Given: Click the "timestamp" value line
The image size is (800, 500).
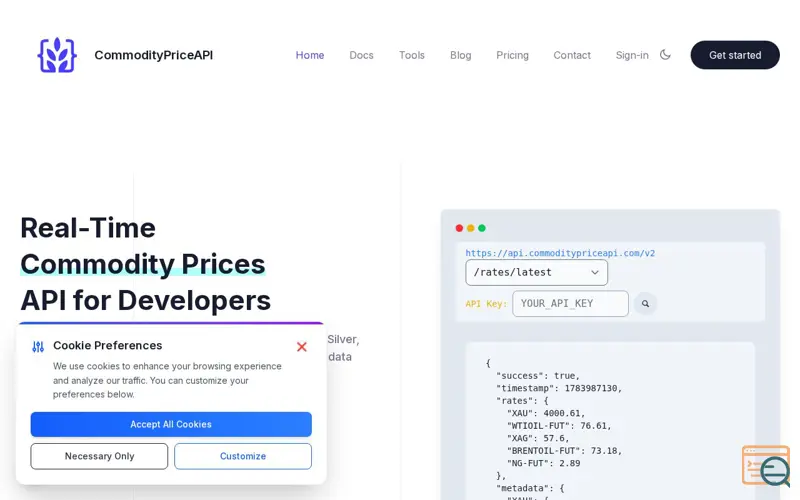Looking at the screenshot, I should pyautogui.click(x=559, y=388).
